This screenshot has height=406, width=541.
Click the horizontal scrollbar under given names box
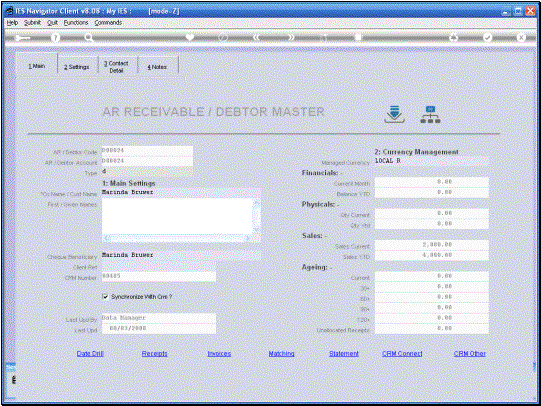pyautogui.click(x=177, y=238)
